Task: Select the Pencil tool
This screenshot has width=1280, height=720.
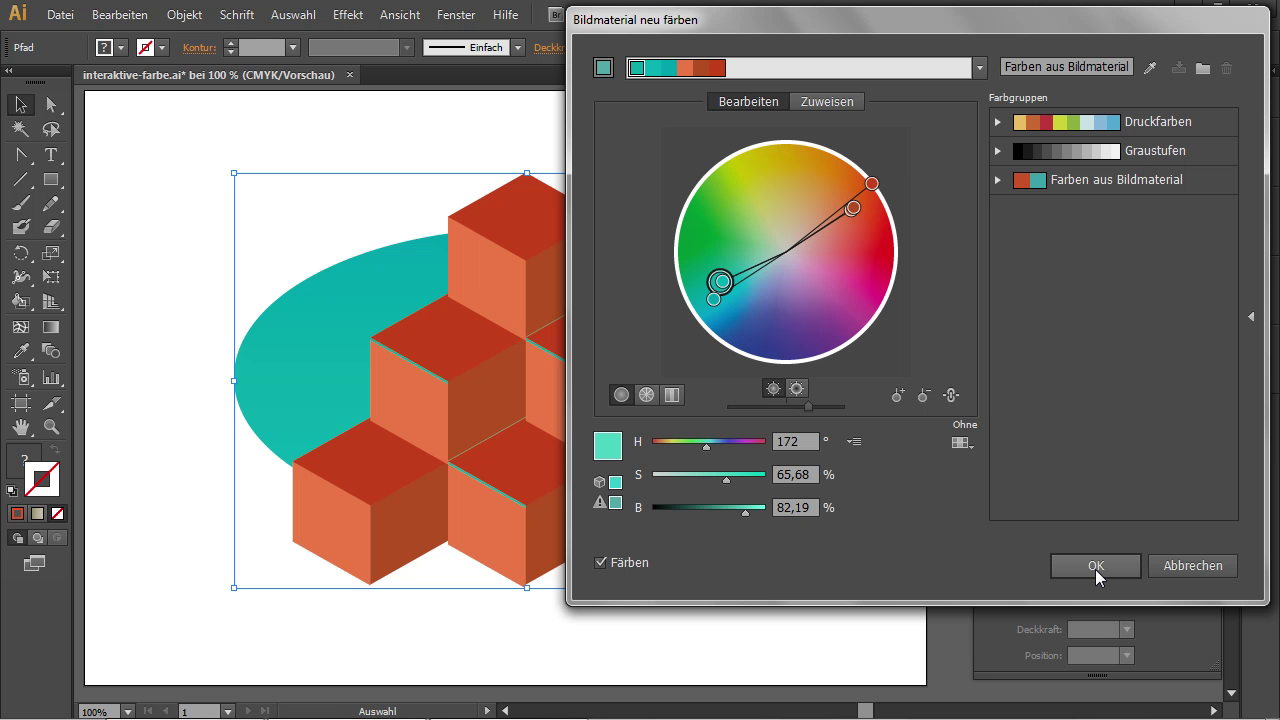Action: (x=51, y=204)
